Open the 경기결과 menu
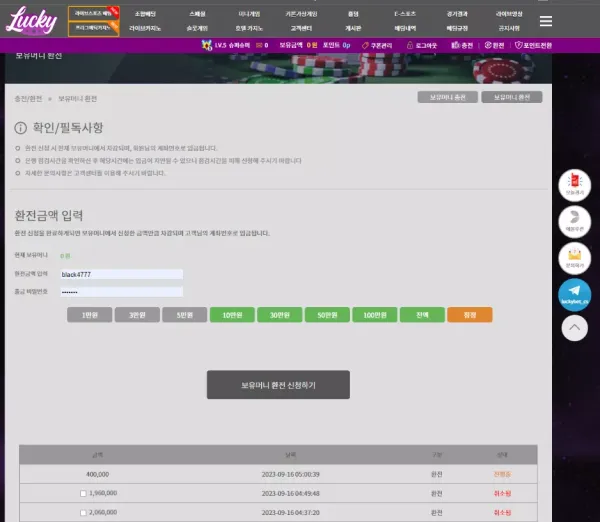 [x=457, y=14]
